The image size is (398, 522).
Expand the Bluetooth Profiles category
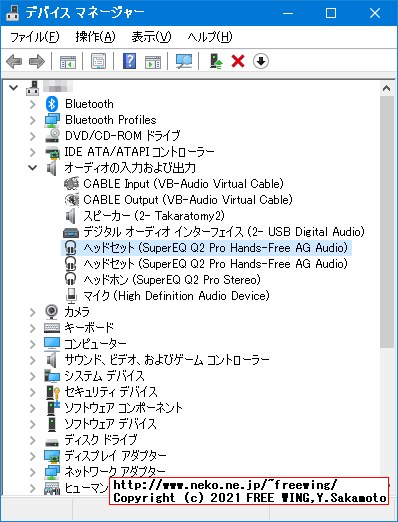33,120
